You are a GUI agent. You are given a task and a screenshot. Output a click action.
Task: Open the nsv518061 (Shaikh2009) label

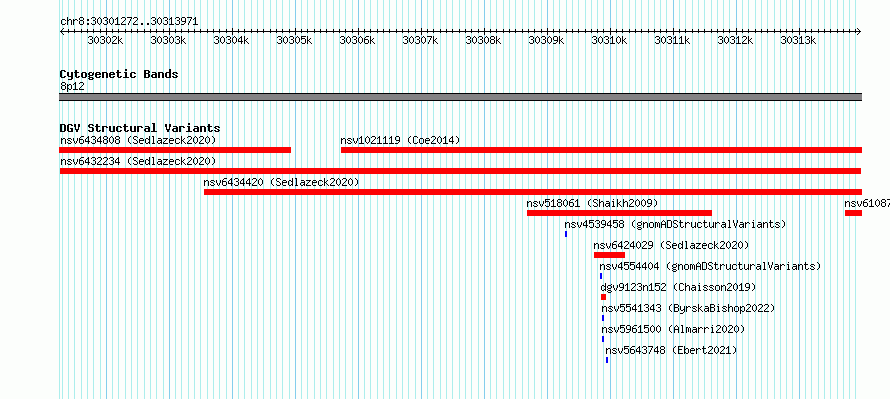point(592,203)
